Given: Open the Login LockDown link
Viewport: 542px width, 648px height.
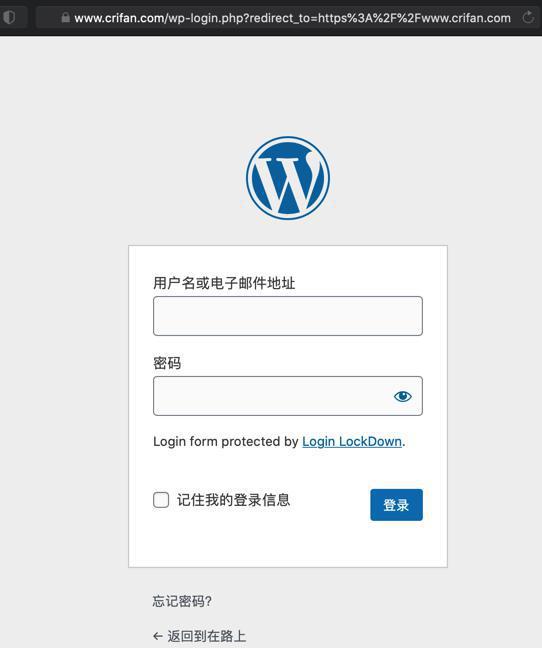Looking at the screenshot, I should pos(352,441).
